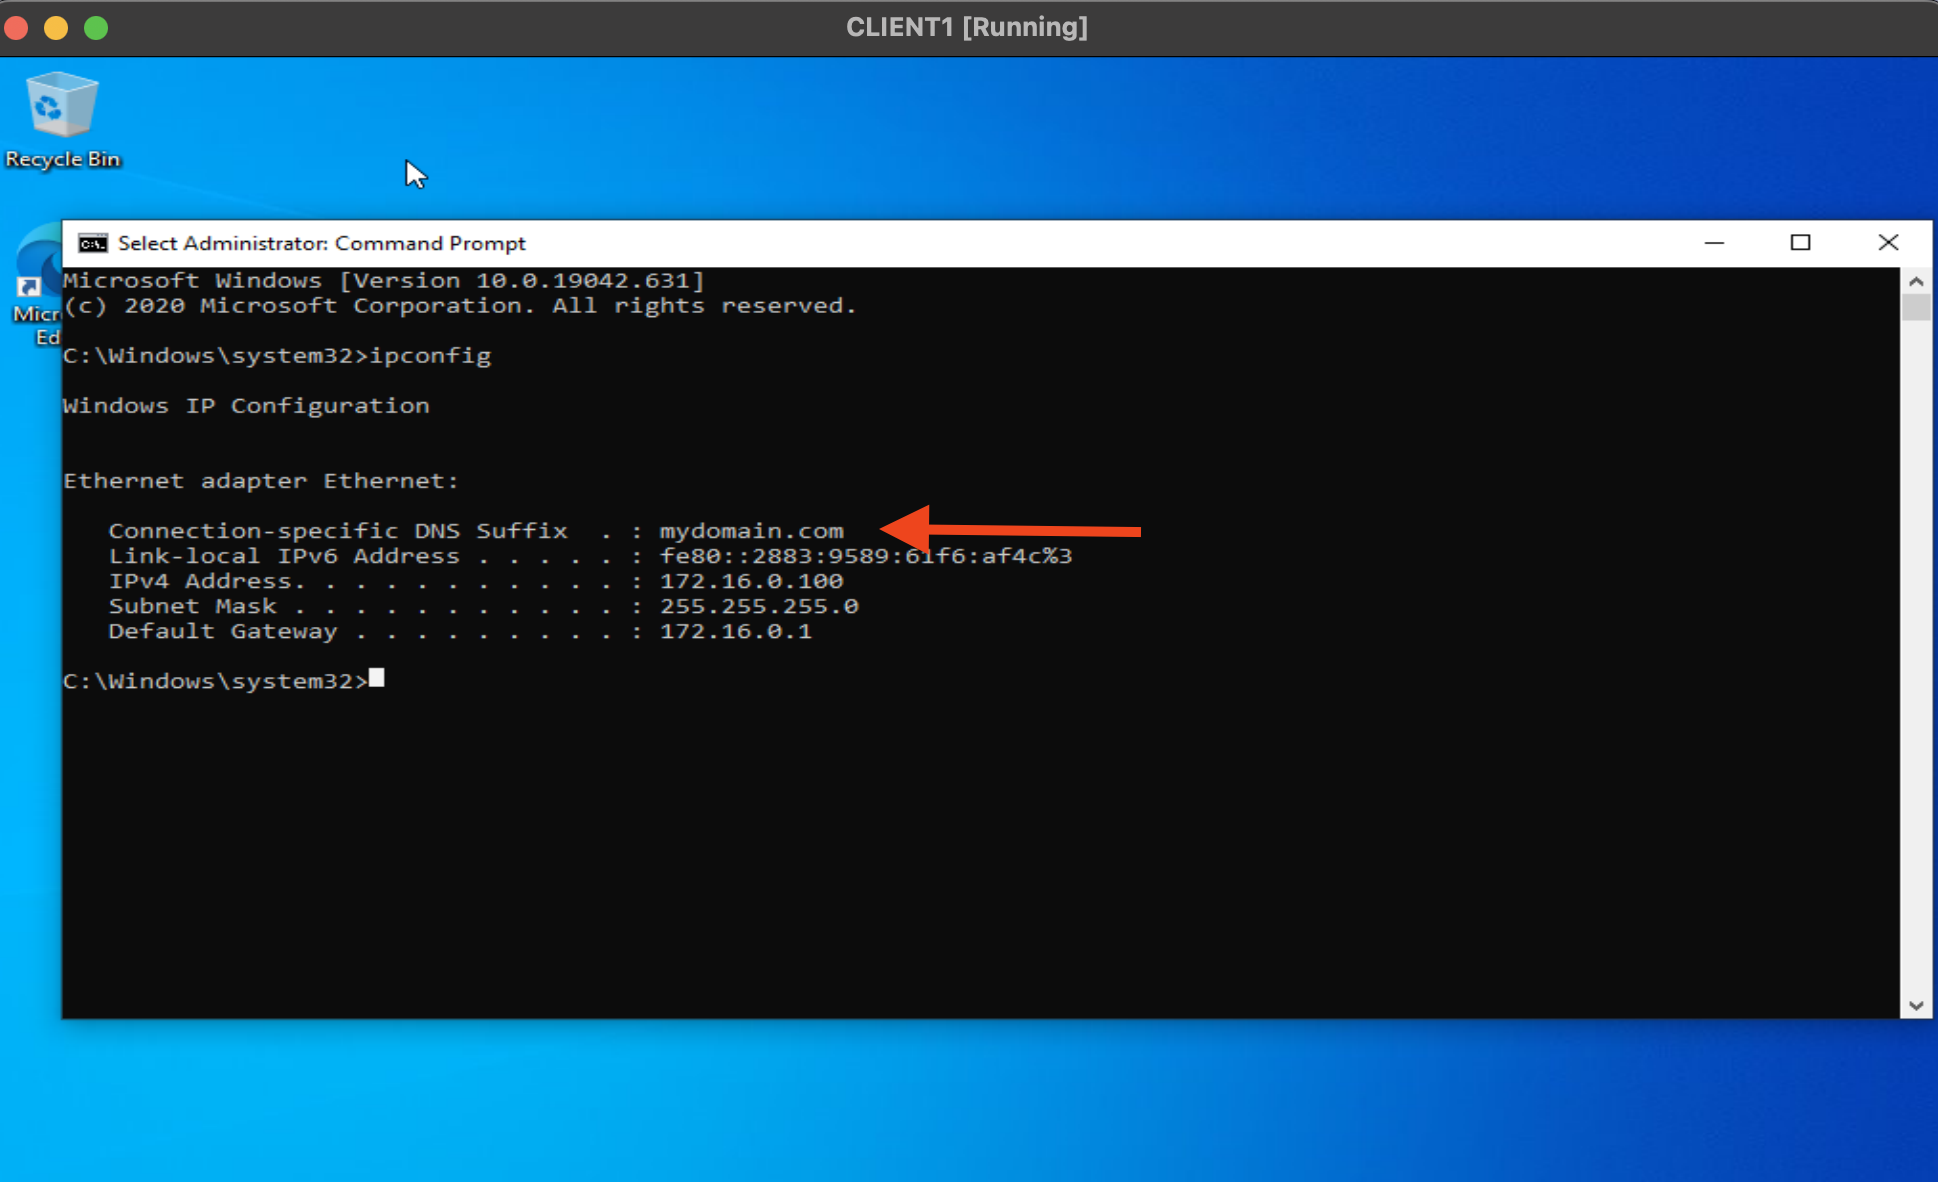Enter fullscreen using the green macOS button

click(96, 27)
